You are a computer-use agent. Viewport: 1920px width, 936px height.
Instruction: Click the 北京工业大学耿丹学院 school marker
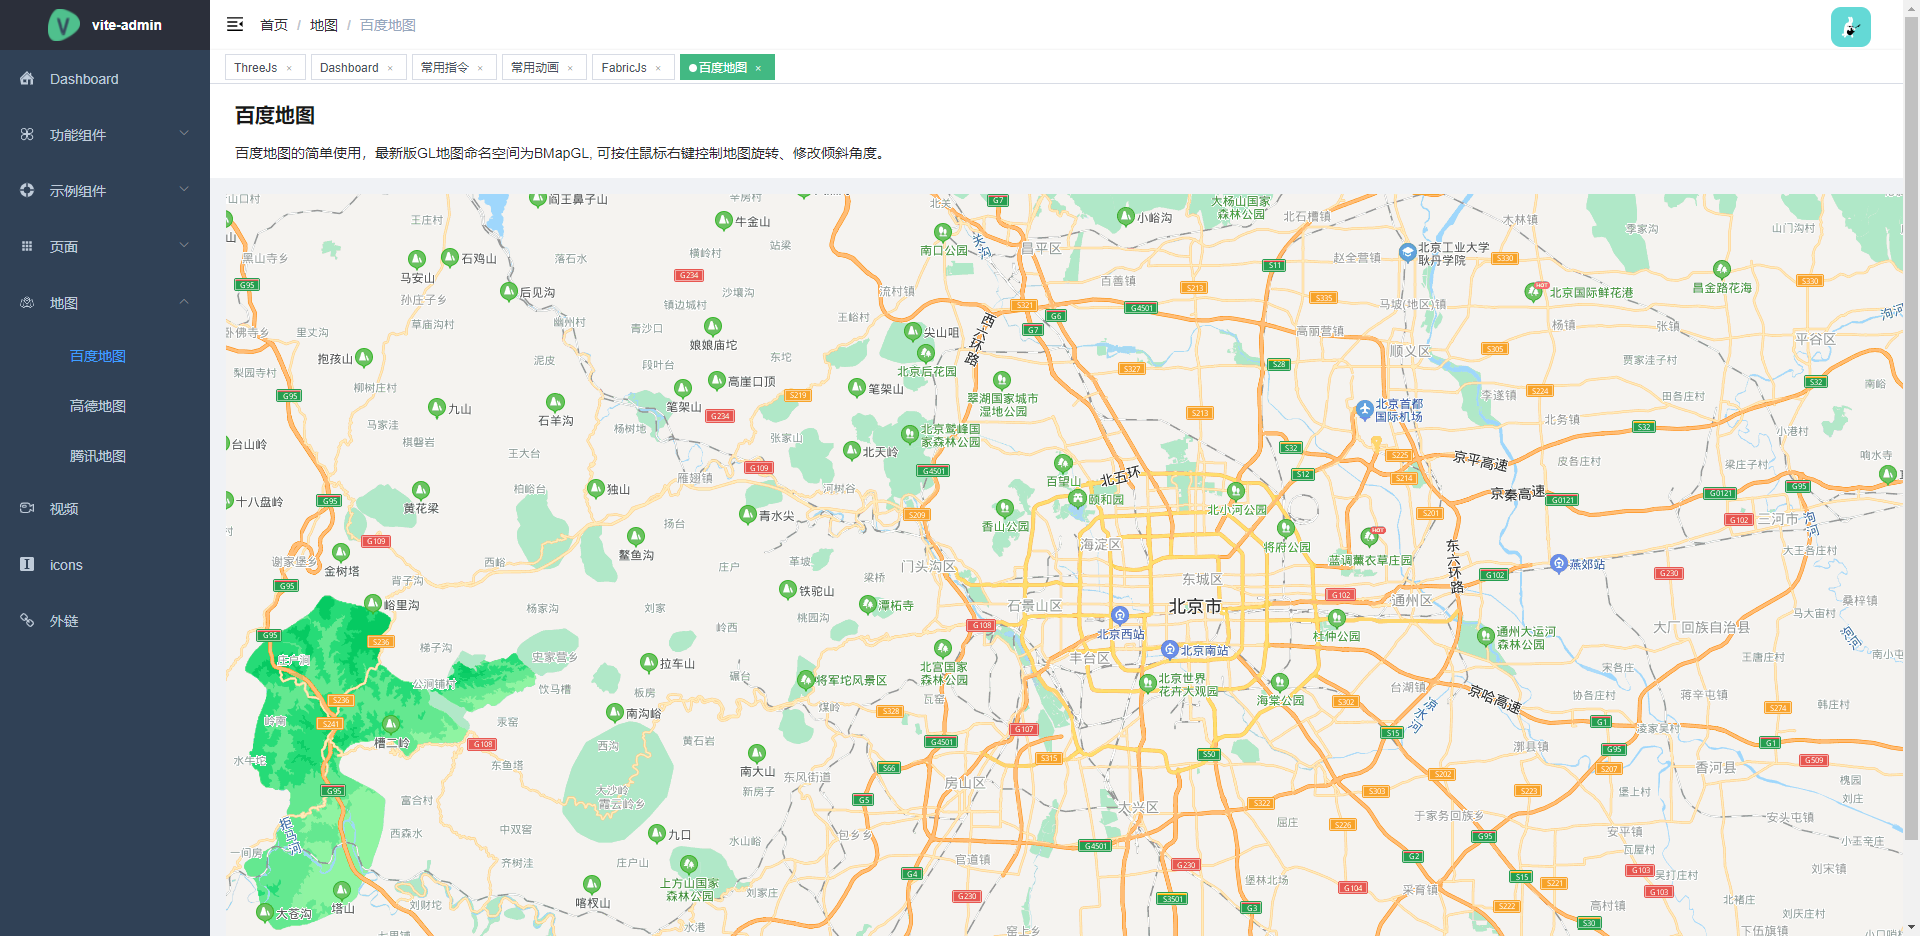pyautogui.click(x=1407, y=252)
